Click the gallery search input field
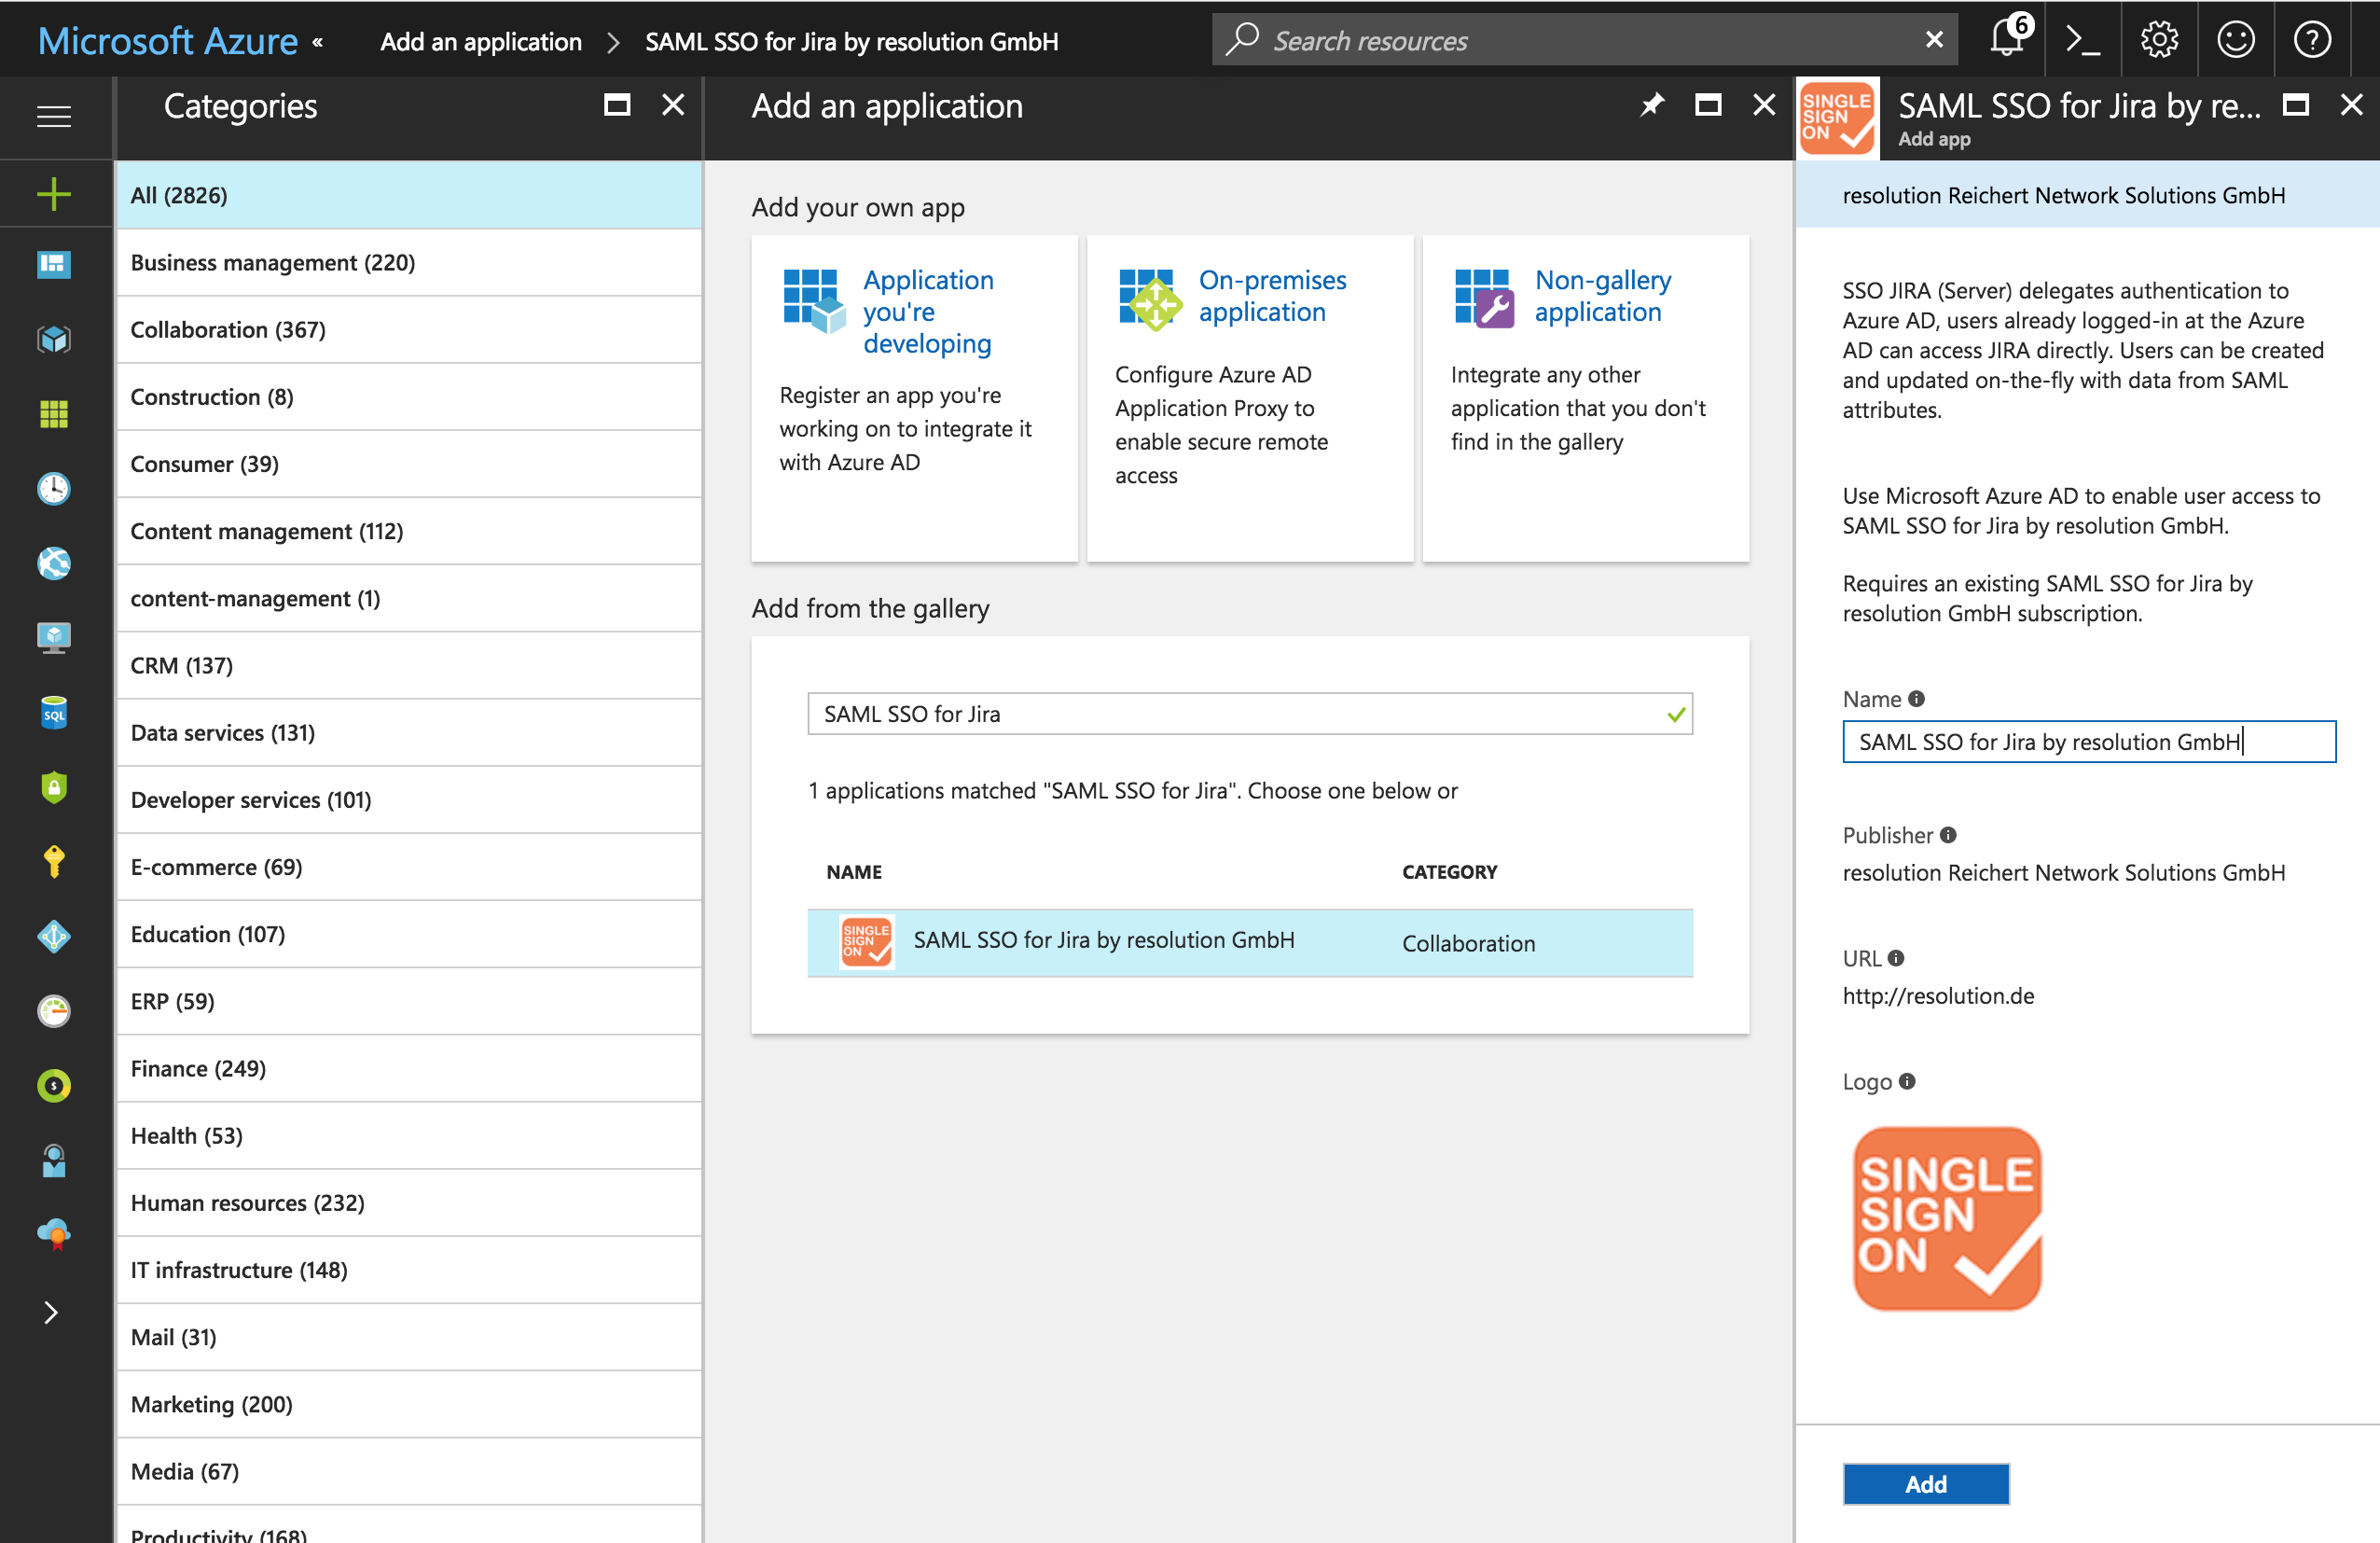This screenshot has height=1543, width=2380. click(x=1250, y=714)
